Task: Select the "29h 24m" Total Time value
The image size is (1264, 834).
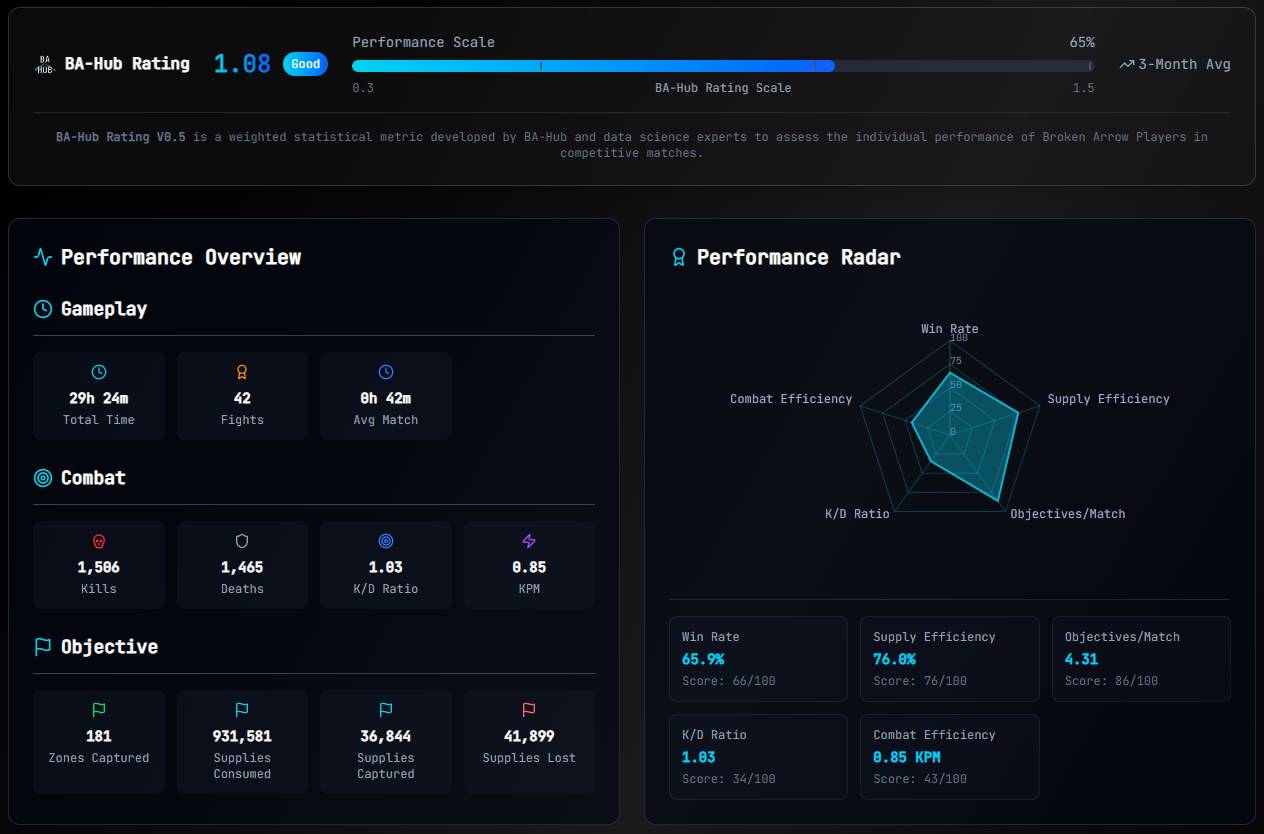Action: (x=98, y=398)
